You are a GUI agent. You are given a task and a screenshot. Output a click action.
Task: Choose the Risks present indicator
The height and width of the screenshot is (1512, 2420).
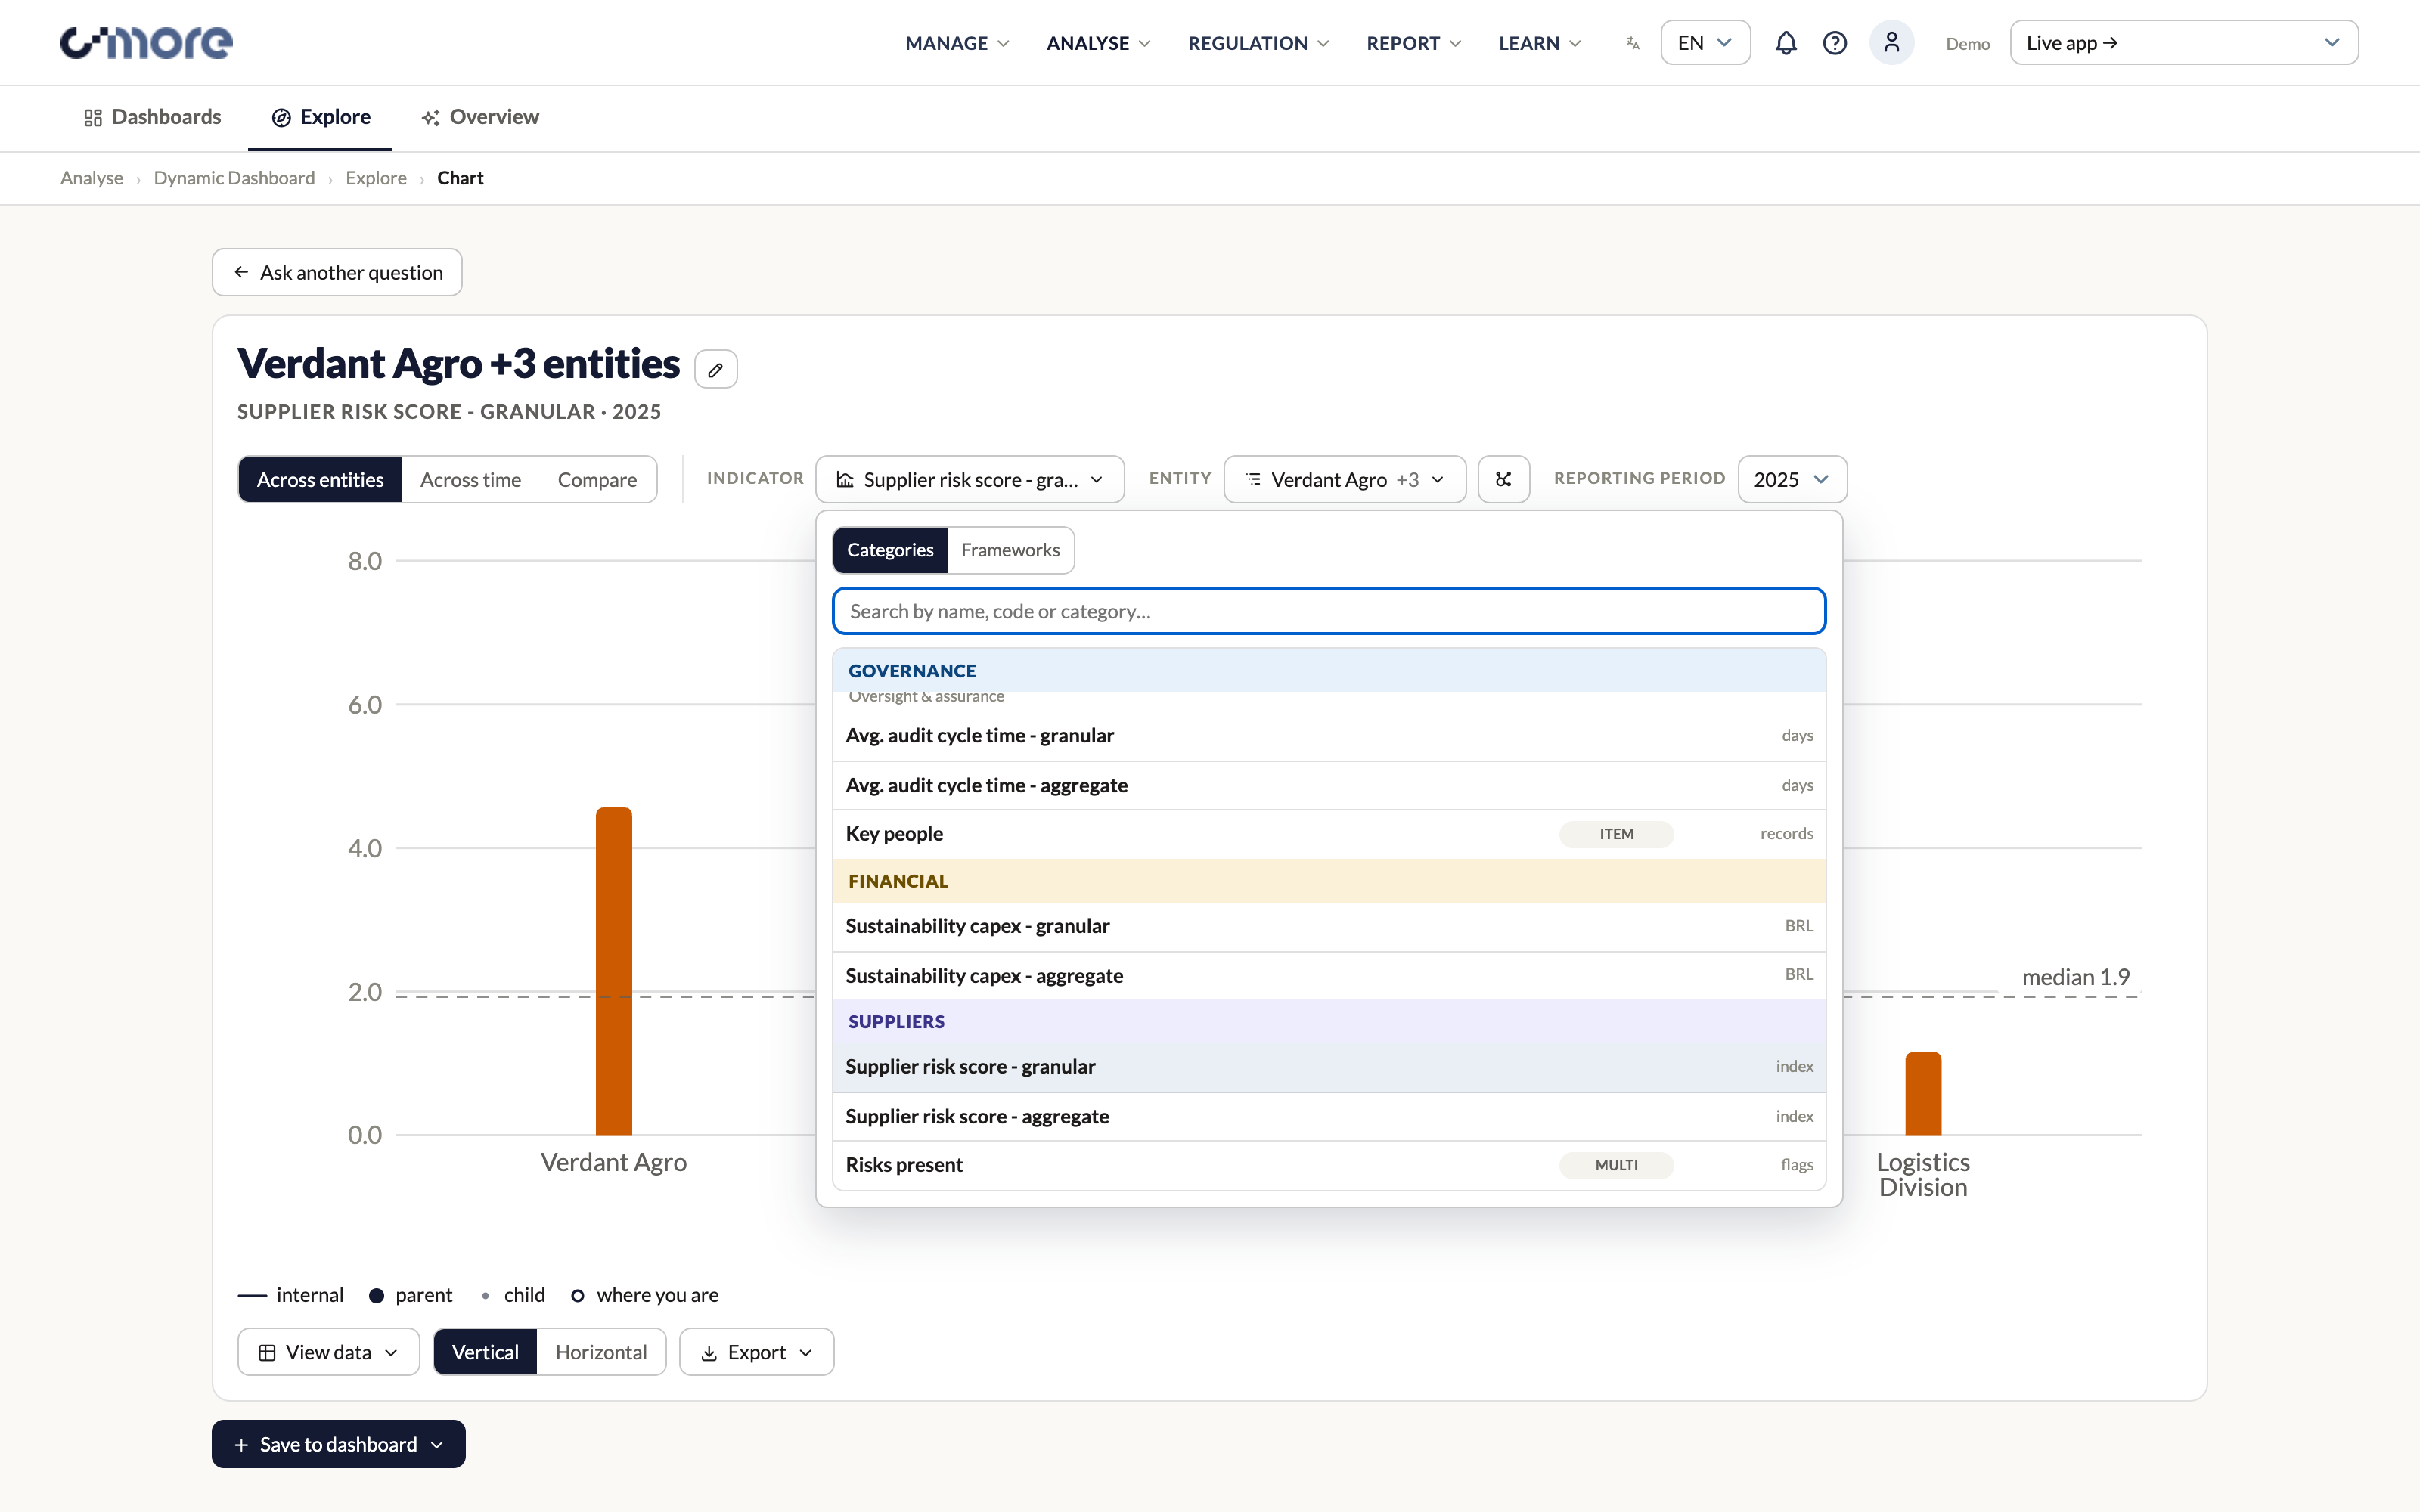(1329, 1165)
